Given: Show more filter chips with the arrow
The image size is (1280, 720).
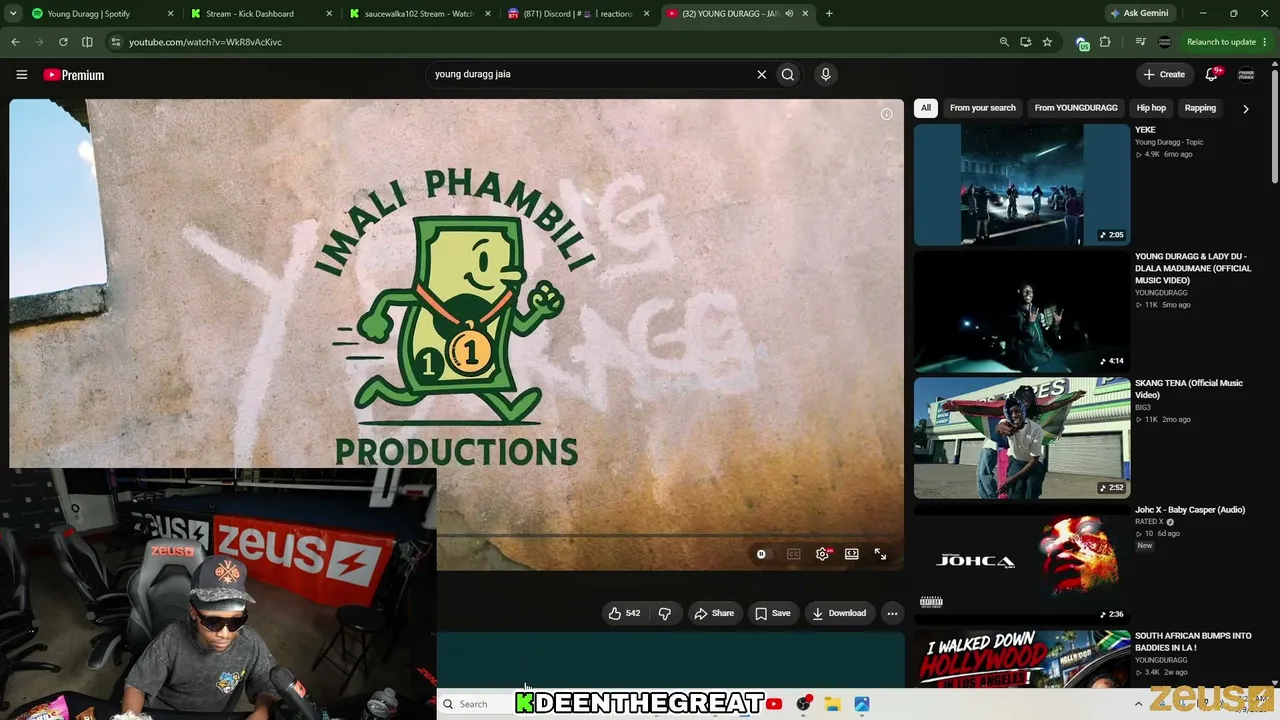Looking at the screenshot, I should 1245,108.
